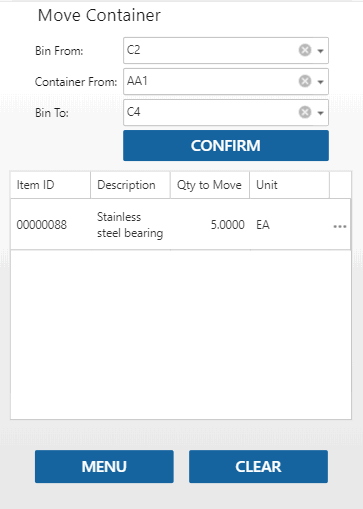Click the Bin To label
Screen dimensions: 363x509
click(52, 113)
